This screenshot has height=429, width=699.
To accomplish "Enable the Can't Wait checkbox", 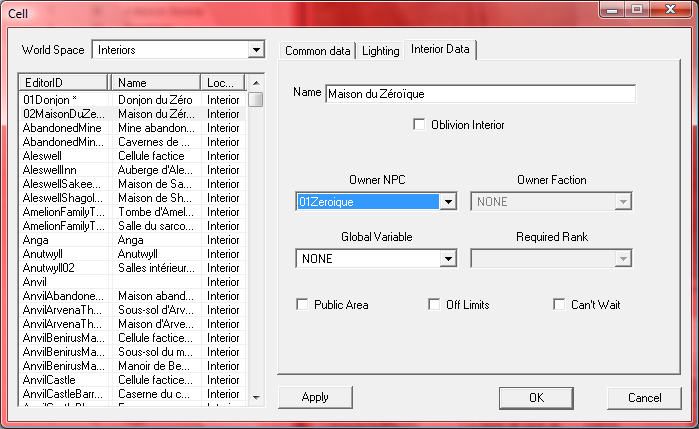I will [559, 304].
